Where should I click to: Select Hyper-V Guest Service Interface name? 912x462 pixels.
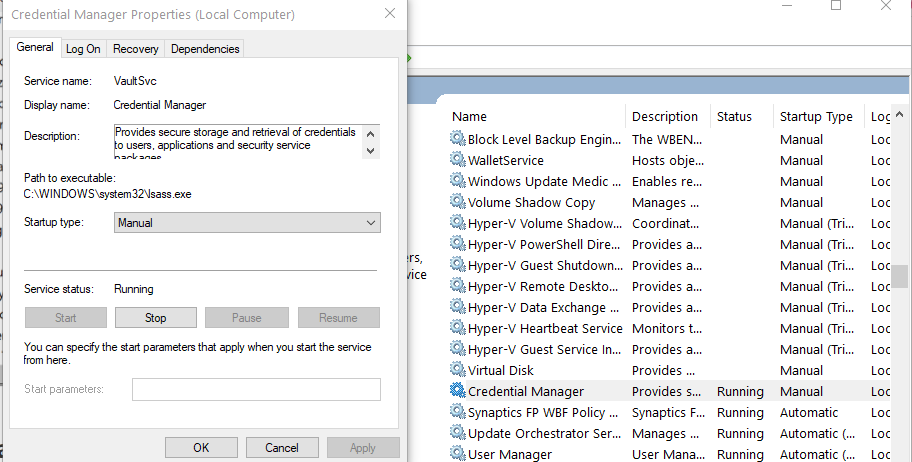click(x=544, y=349)
